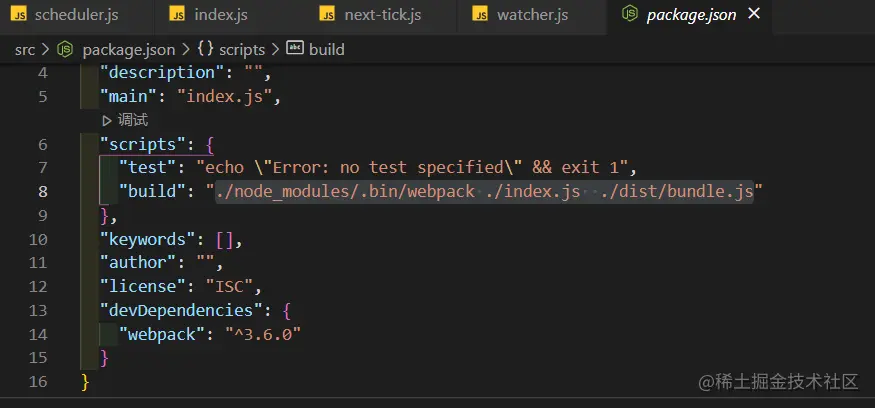Open the watcher.js editor tab

pos(532,15)
